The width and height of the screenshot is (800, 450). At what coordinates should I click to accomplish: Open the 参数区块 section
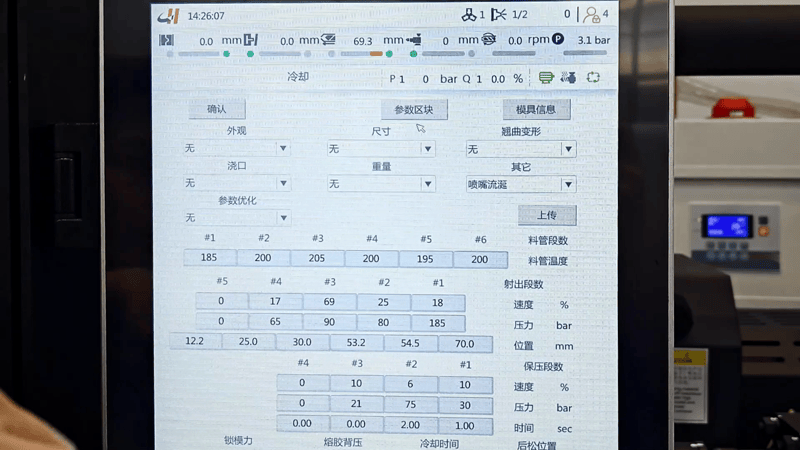coord(413,109)
